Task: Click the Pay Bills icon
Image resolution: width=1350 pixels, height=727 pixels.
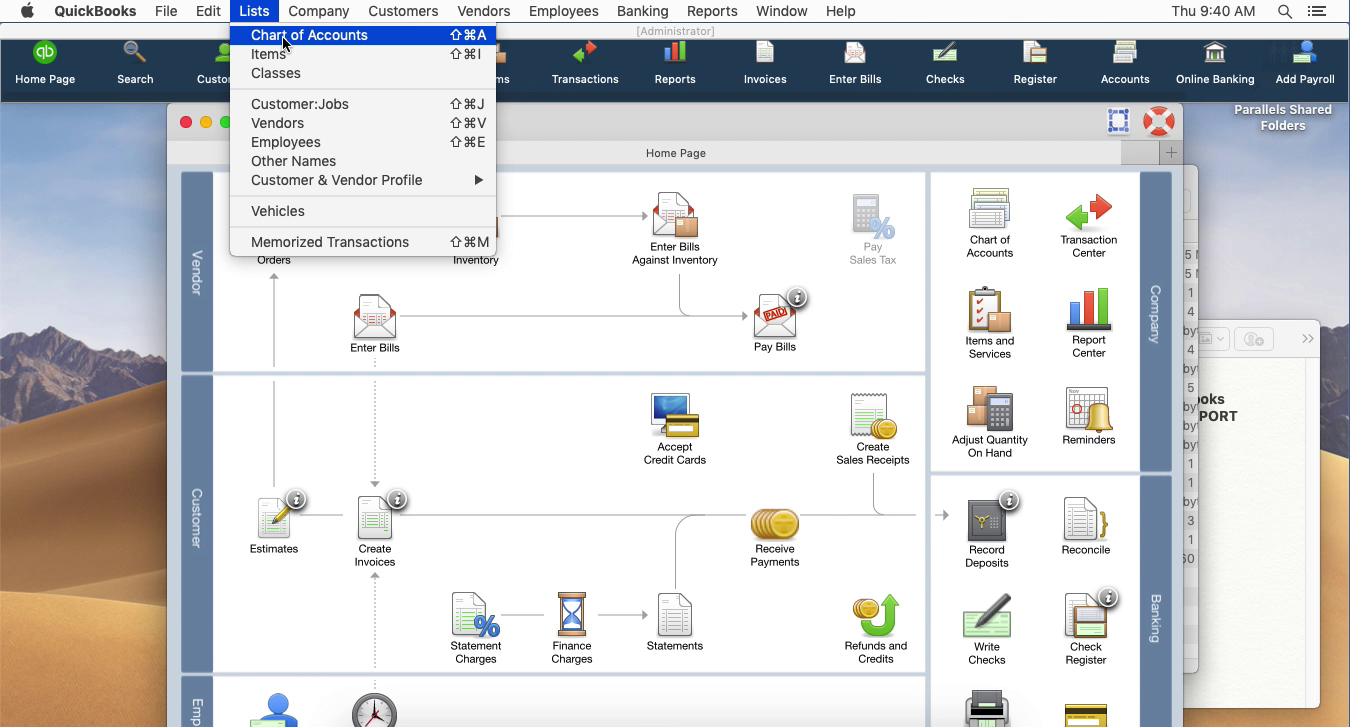Action: pos(775,315)
